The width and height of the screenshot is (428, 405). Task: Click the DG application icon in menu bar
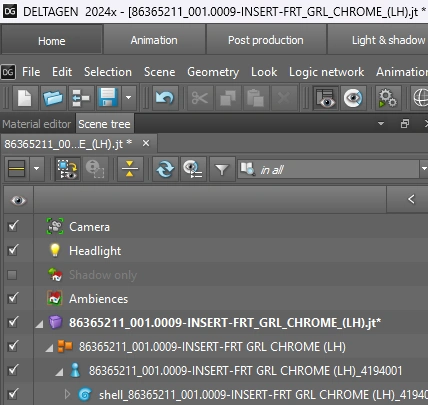click(x=8, y=72)
